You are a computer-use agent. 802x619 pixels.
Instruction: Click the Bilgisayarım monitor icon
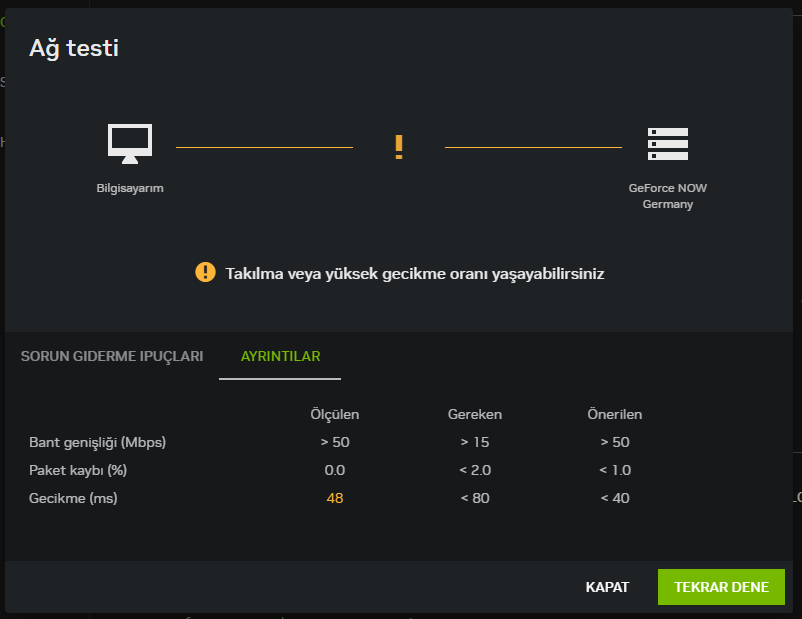tap(130, 144)
